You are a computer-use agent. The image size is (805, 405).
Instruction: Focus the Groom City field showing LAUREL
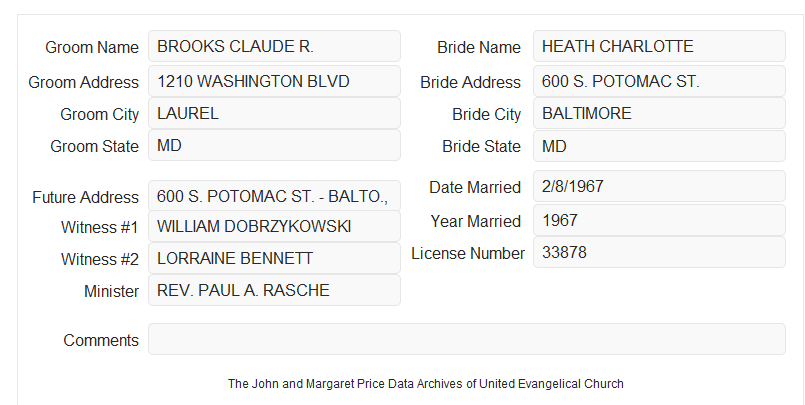274,113
